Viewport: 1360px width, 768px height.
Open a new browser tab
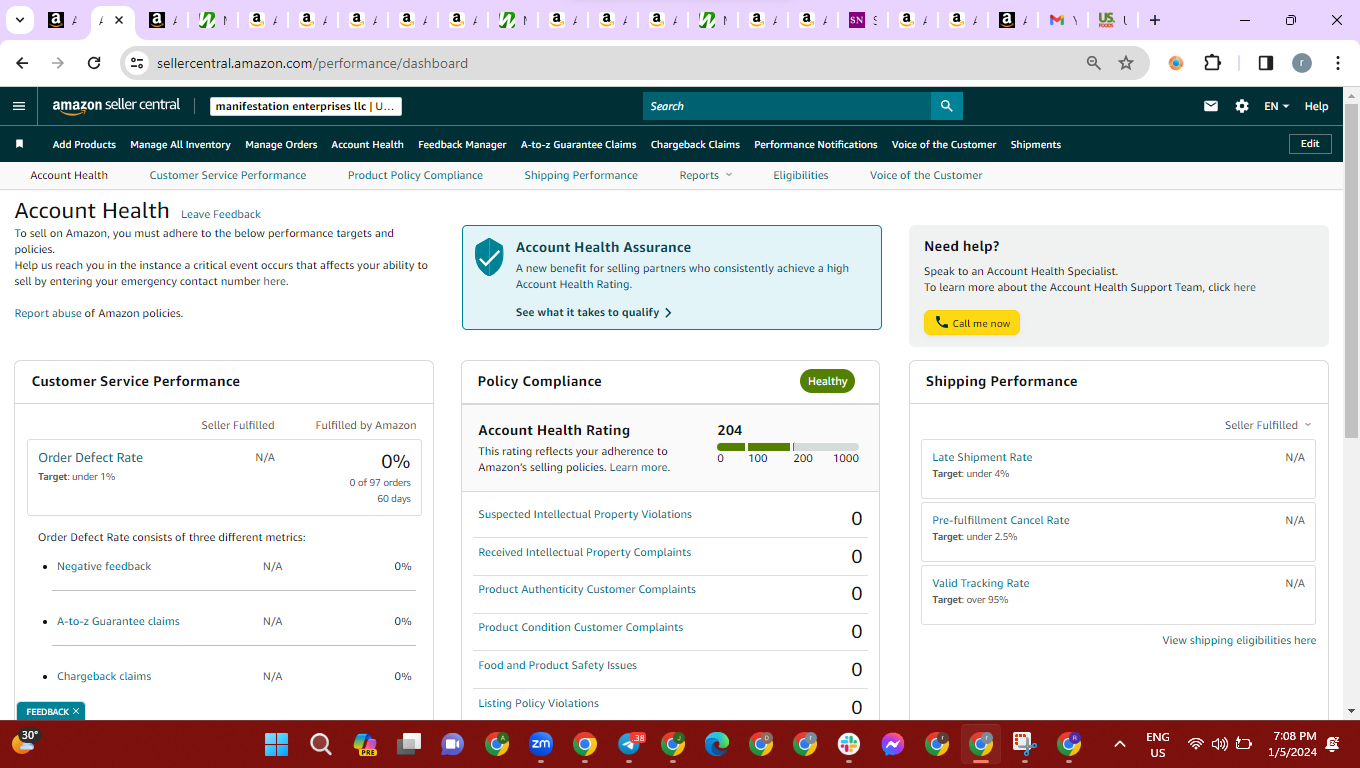tap(1155, 20)
